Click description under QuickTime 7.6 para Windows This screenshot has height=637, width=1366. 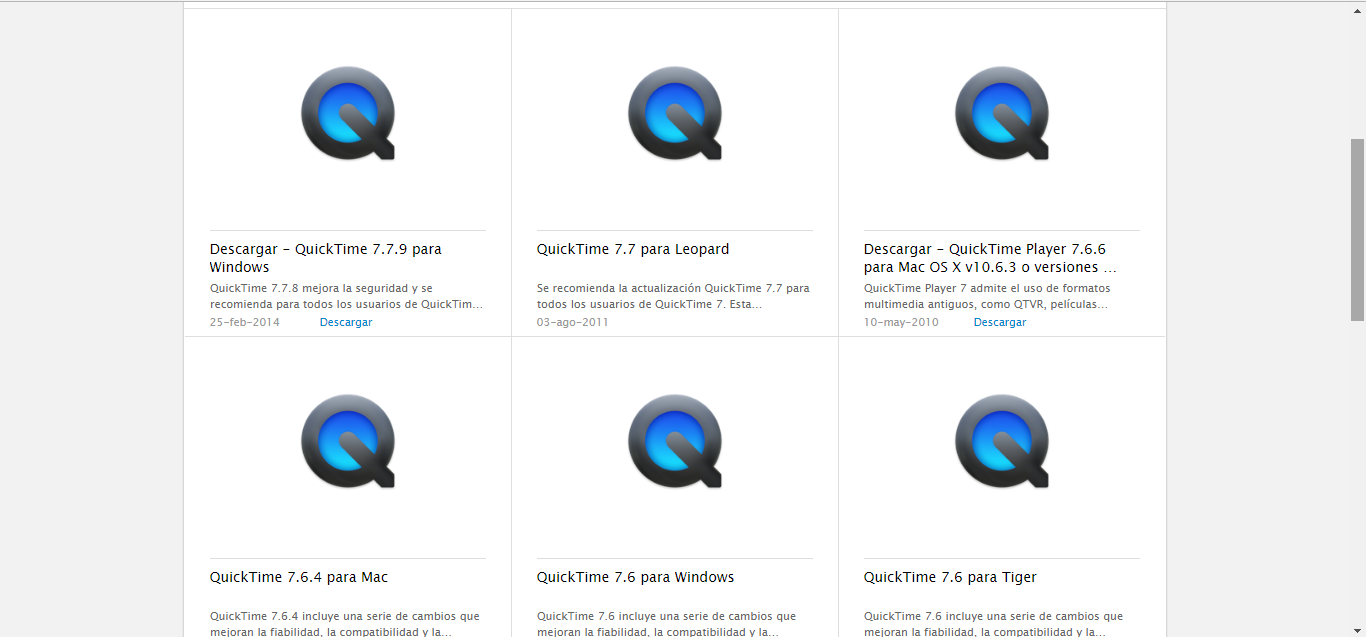666,624
